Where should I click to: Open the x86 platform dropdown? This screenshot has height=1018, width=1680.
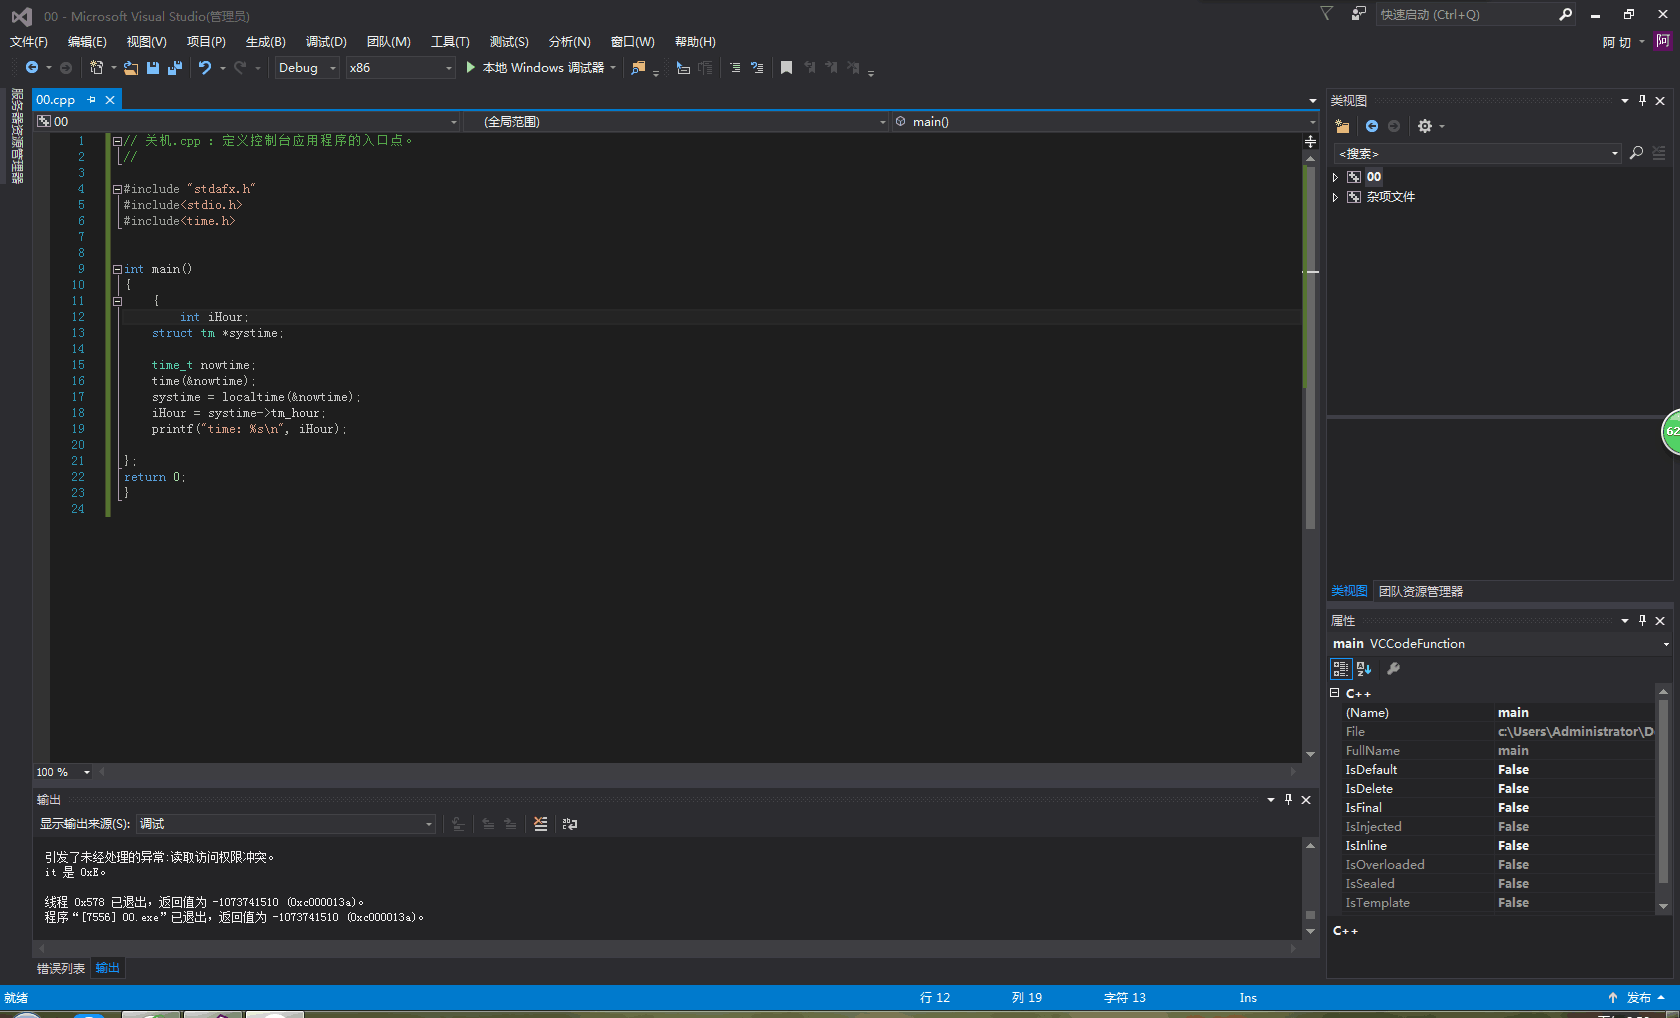click(x=400, y=68)
